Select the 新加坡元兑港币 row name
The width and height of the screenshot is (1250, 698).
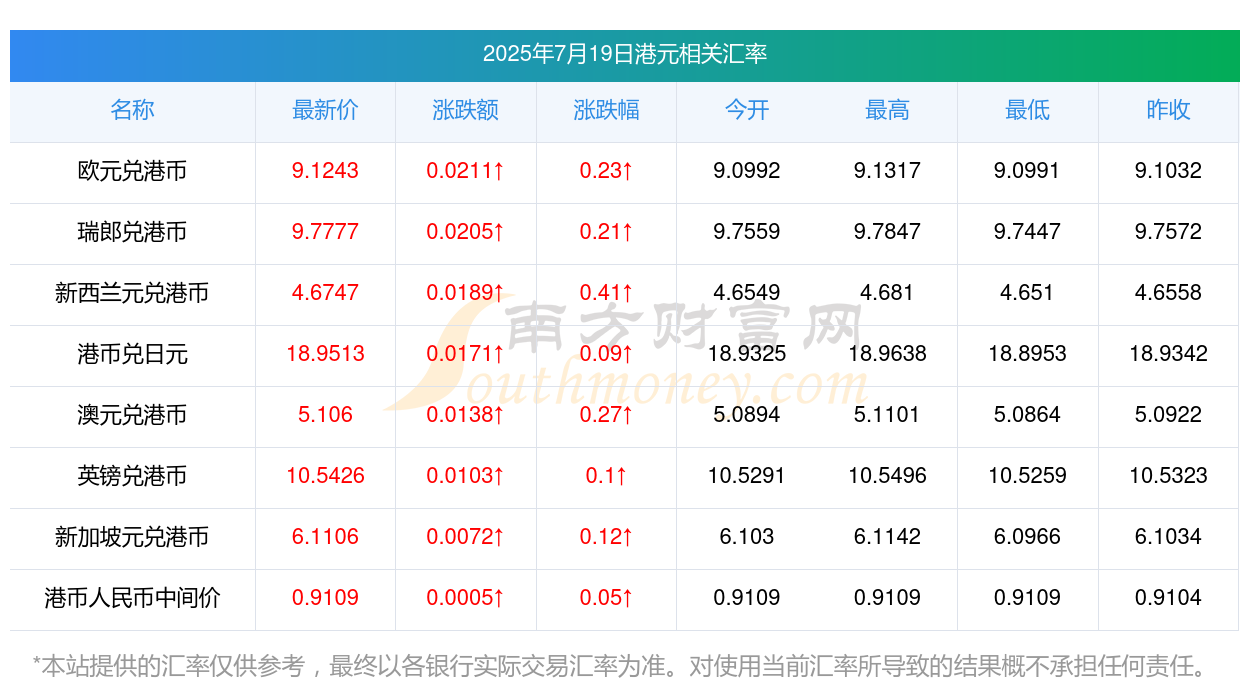(132, 537)
